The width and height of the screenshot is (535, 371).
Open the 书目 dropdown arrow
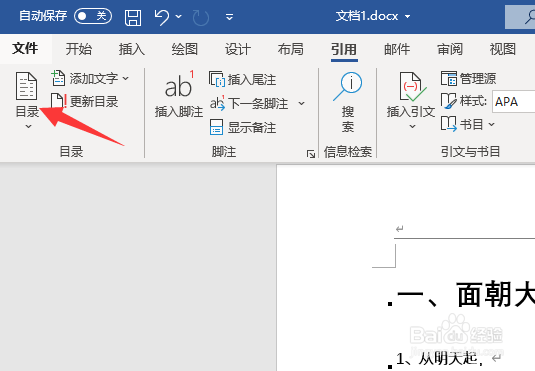coord(491,124)
